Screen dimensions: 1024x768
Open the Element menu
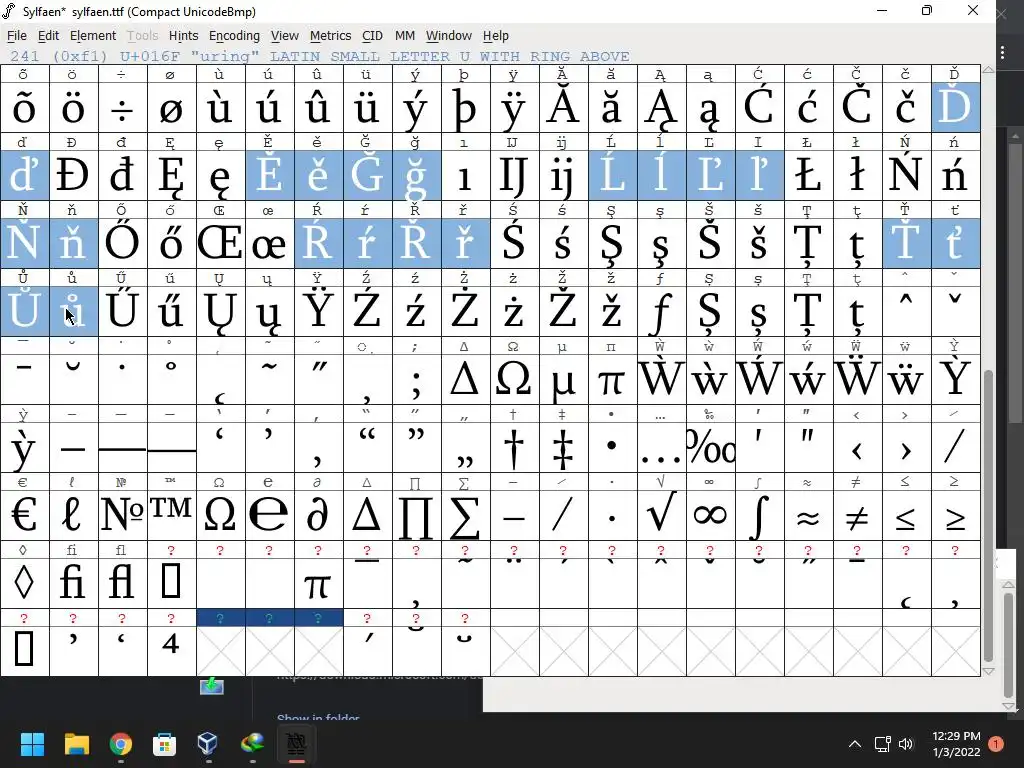[93, 36]
